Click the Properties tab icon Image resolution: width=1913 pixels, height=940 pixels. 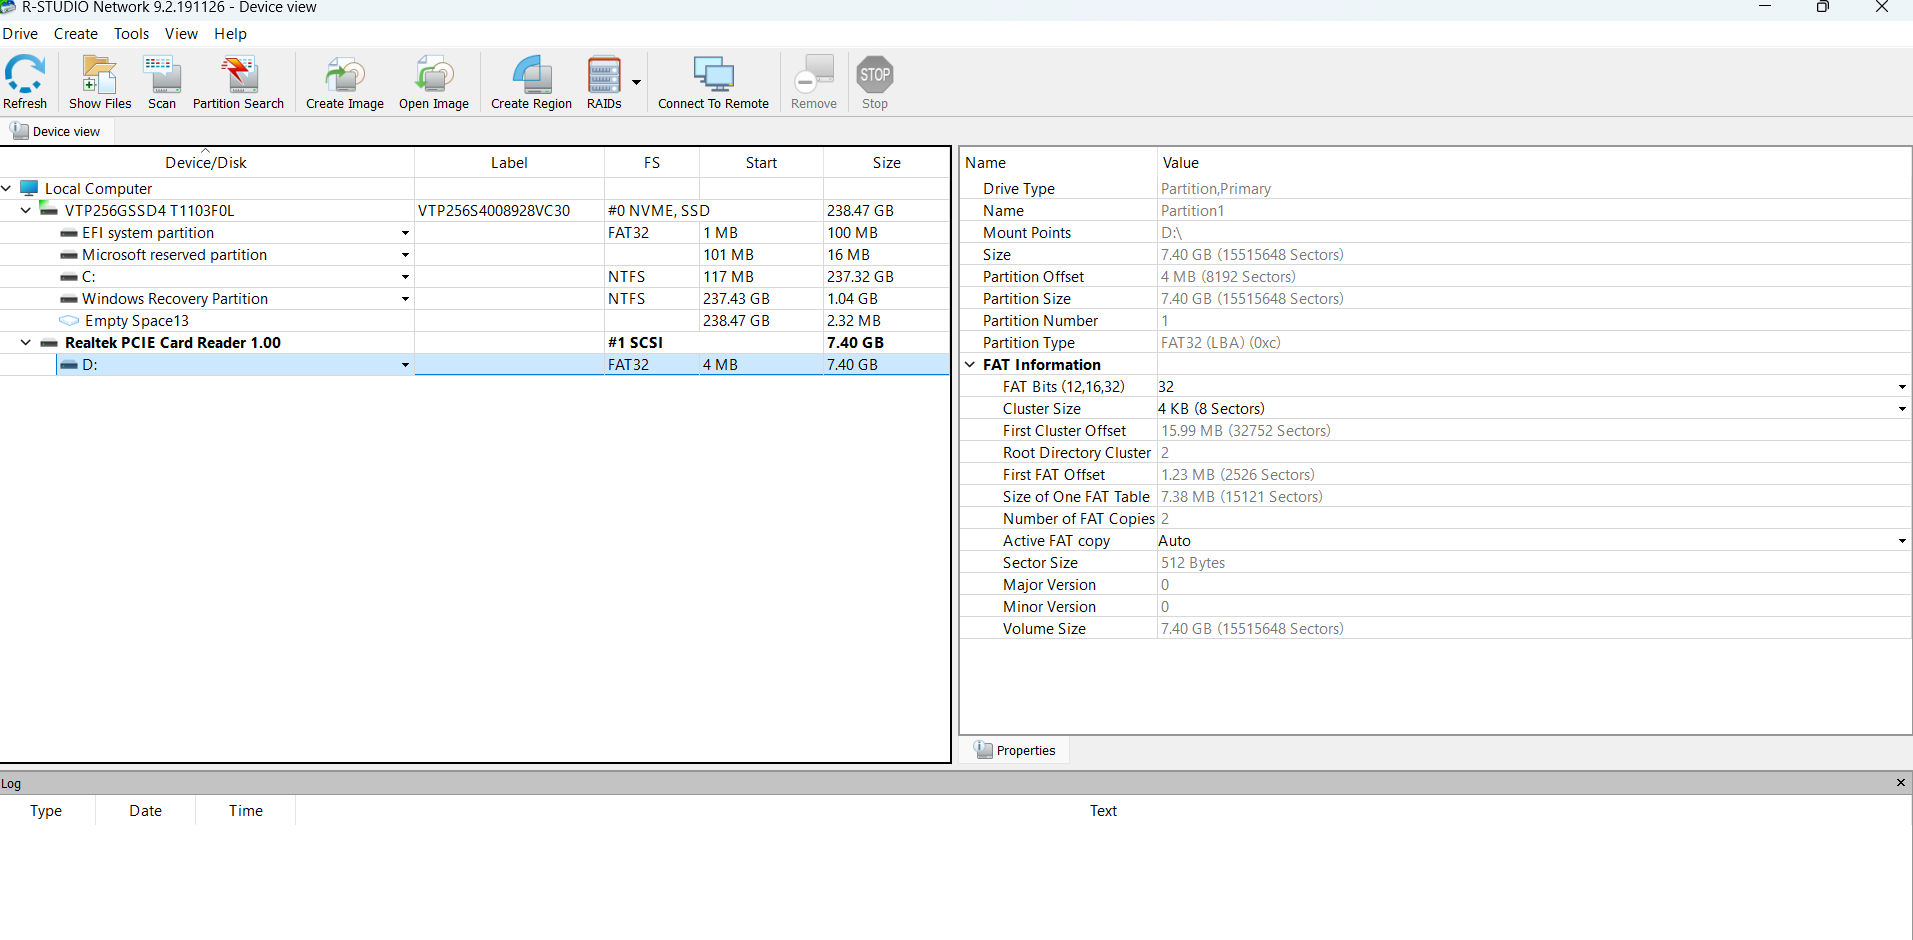pos(983,750)
